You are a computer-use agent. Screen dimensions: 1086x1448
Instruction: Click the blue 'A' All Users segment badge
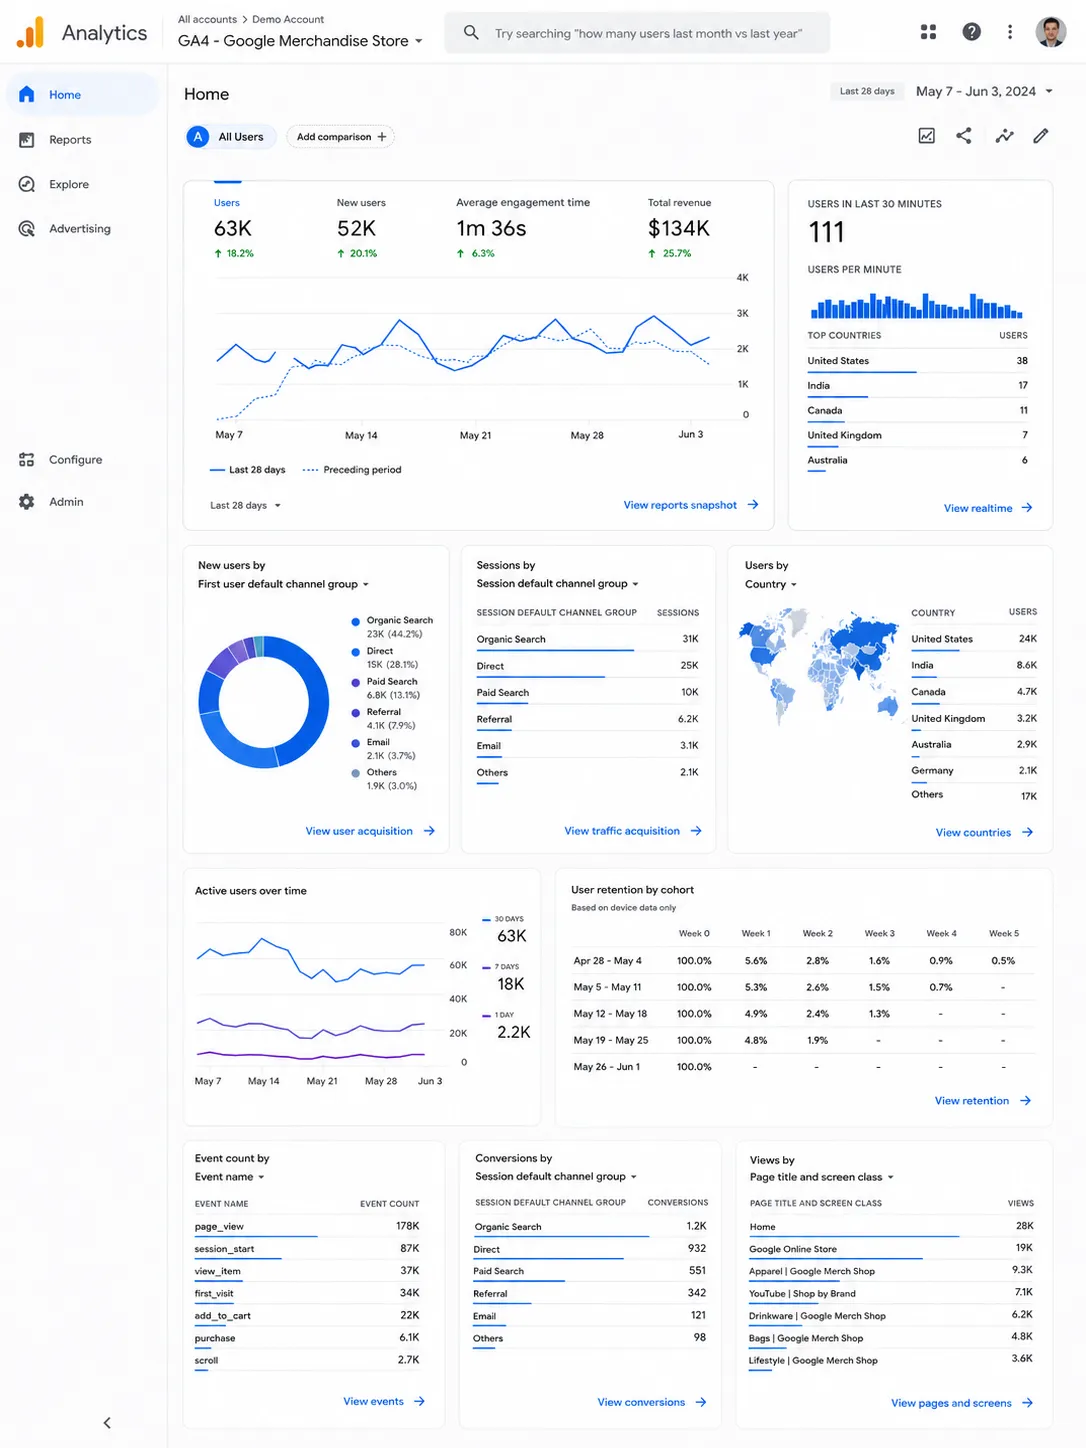198,137
